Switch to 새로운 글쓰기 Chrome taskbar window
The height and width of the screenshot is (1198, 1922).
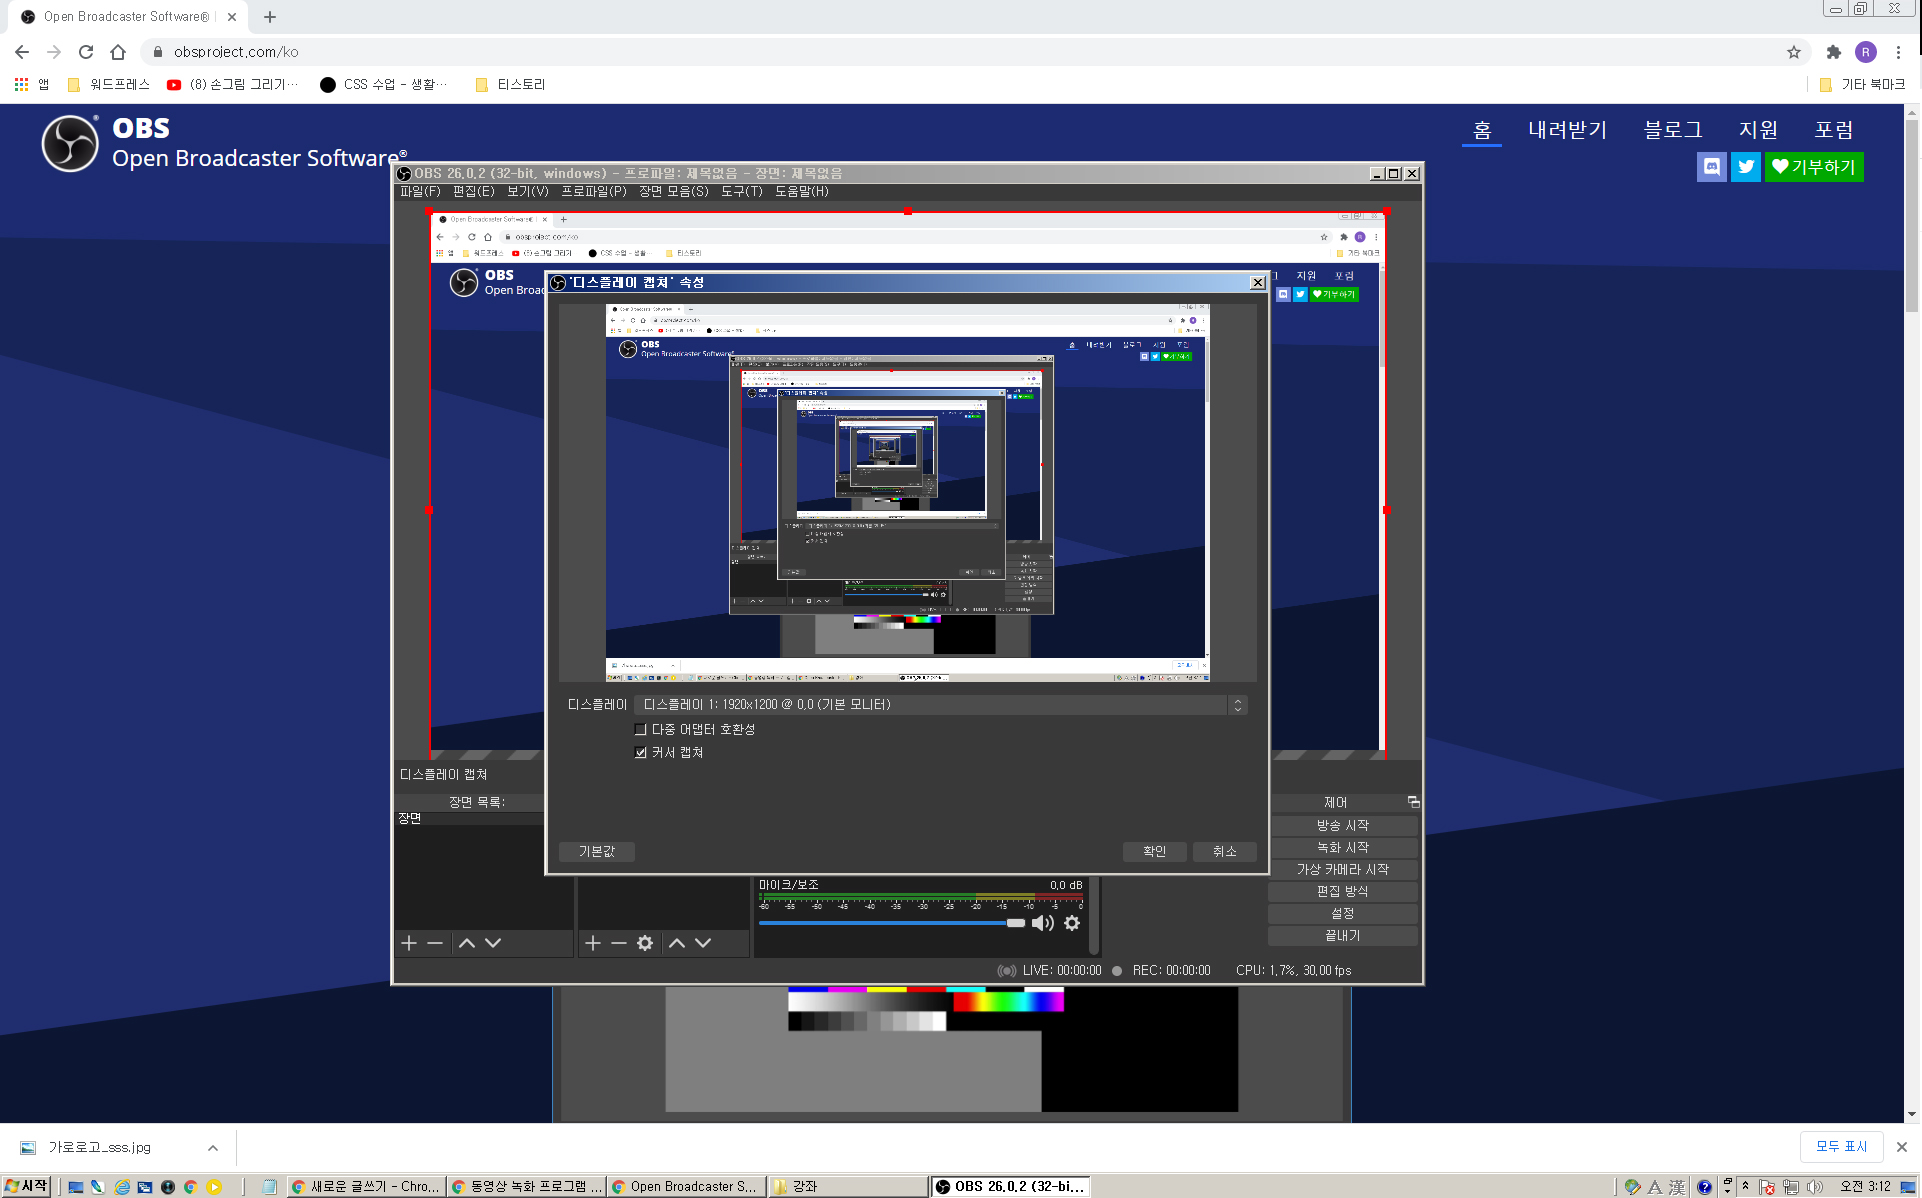(365, 1187)
